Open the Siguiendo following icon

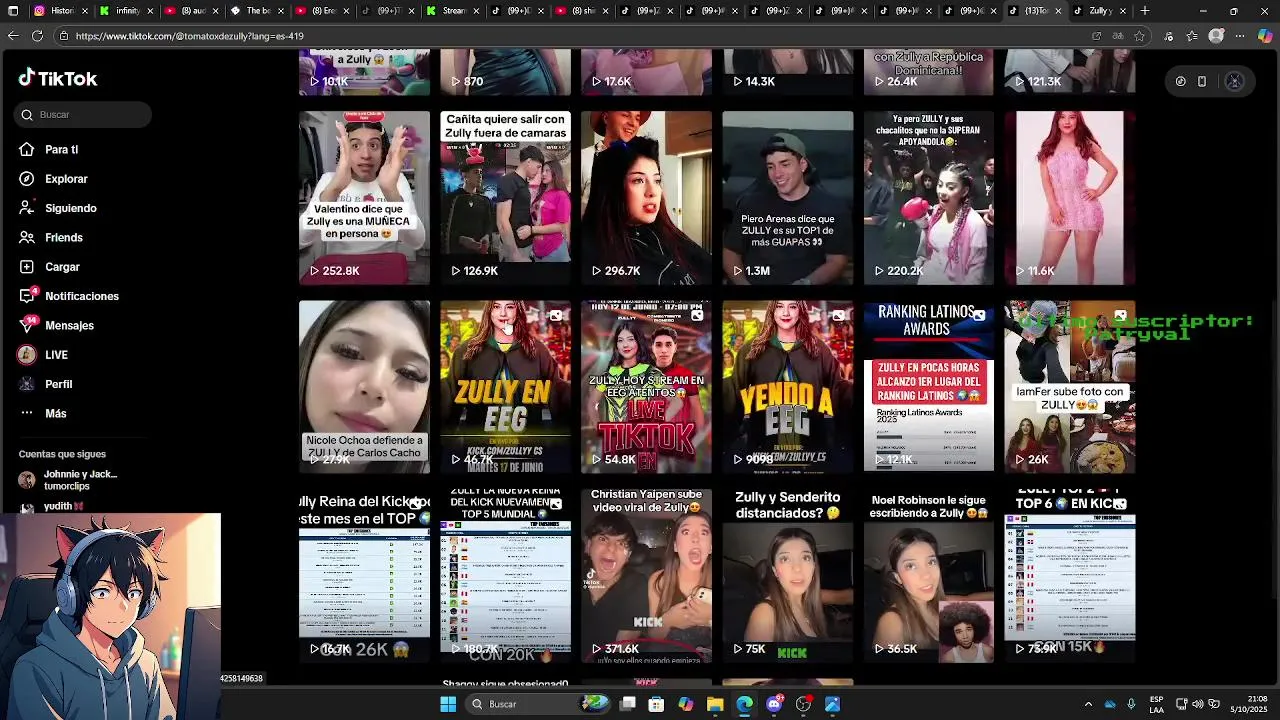click(x=26, y=208)
